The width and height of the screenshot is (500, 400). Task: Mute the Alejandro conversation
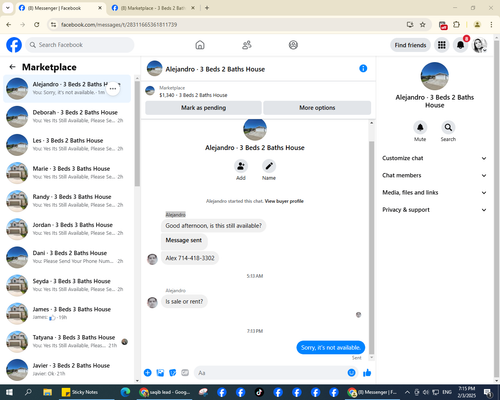click(420, 127)
